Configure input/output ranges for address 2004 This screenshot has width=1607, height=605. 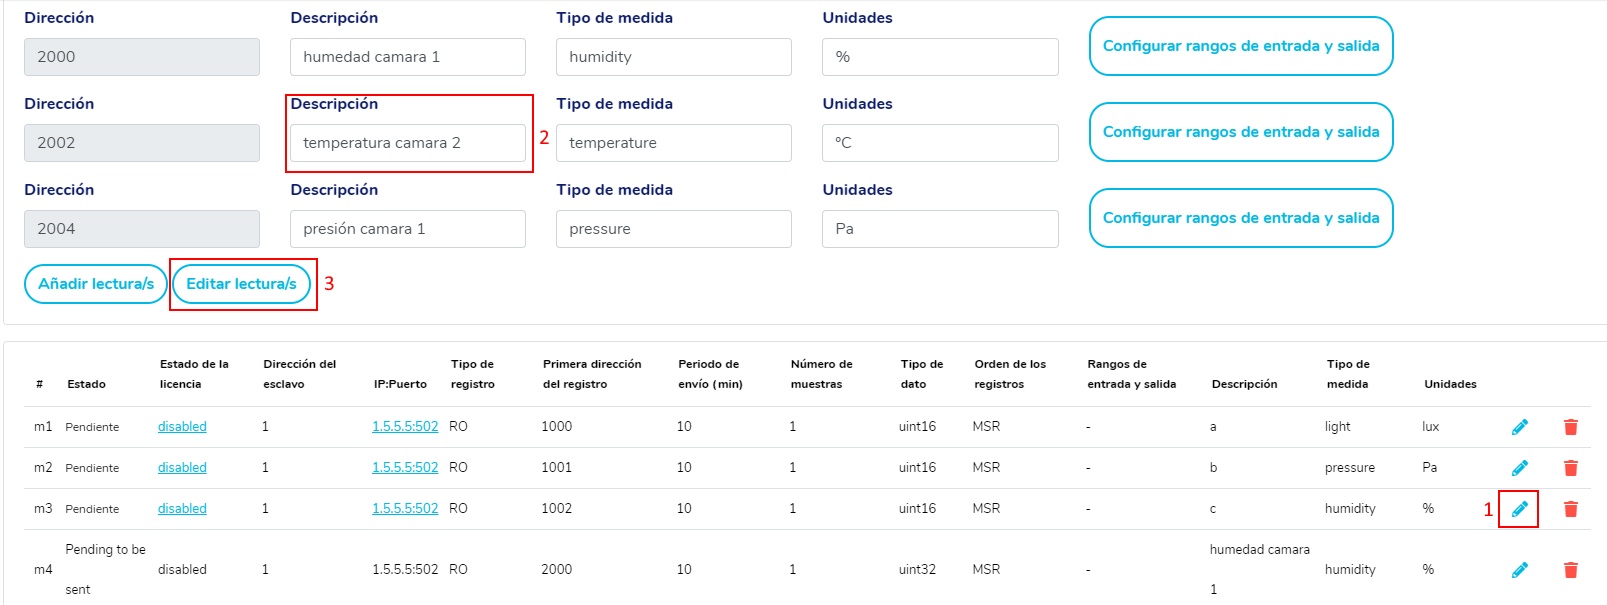tap(1240, 218)
